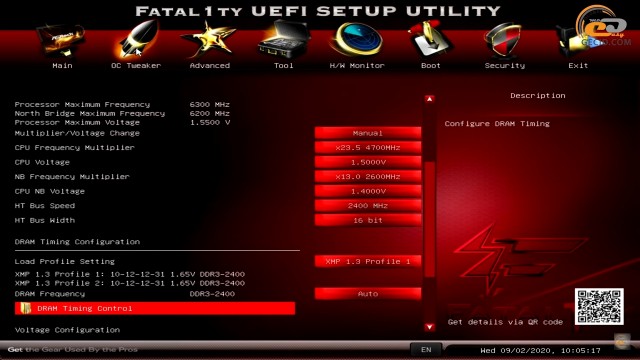The image size is (640, 360).
Task: Open the Security shield icon
Action: [504, 40]
